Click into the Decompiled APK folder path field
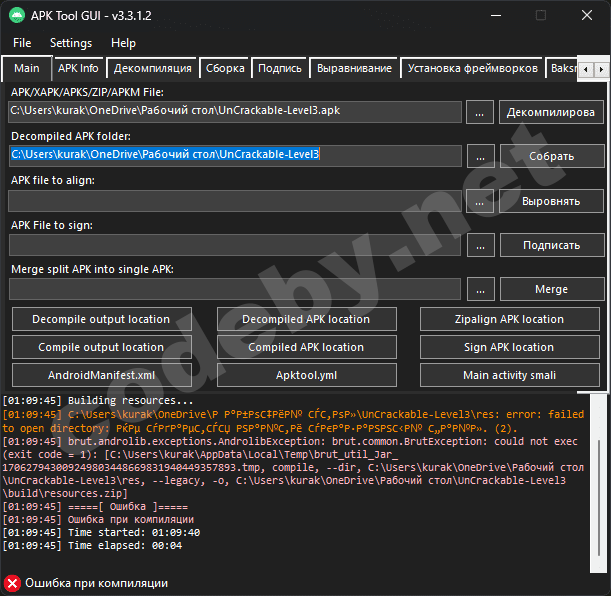This screenshot has width=611, height=596. pos(236,155)
